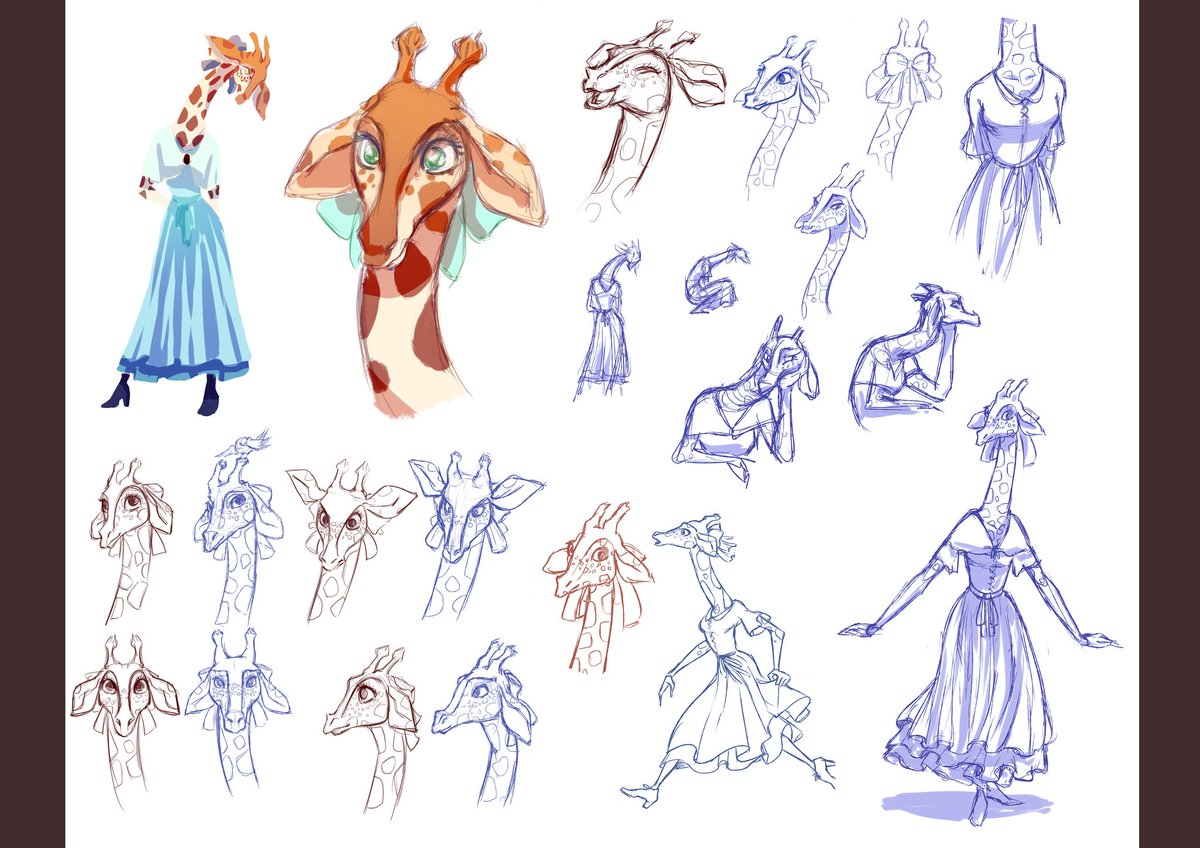Click the colored full-body giraffe in blue skirt
1200x848 pixels.
click(x=186, y=222)
